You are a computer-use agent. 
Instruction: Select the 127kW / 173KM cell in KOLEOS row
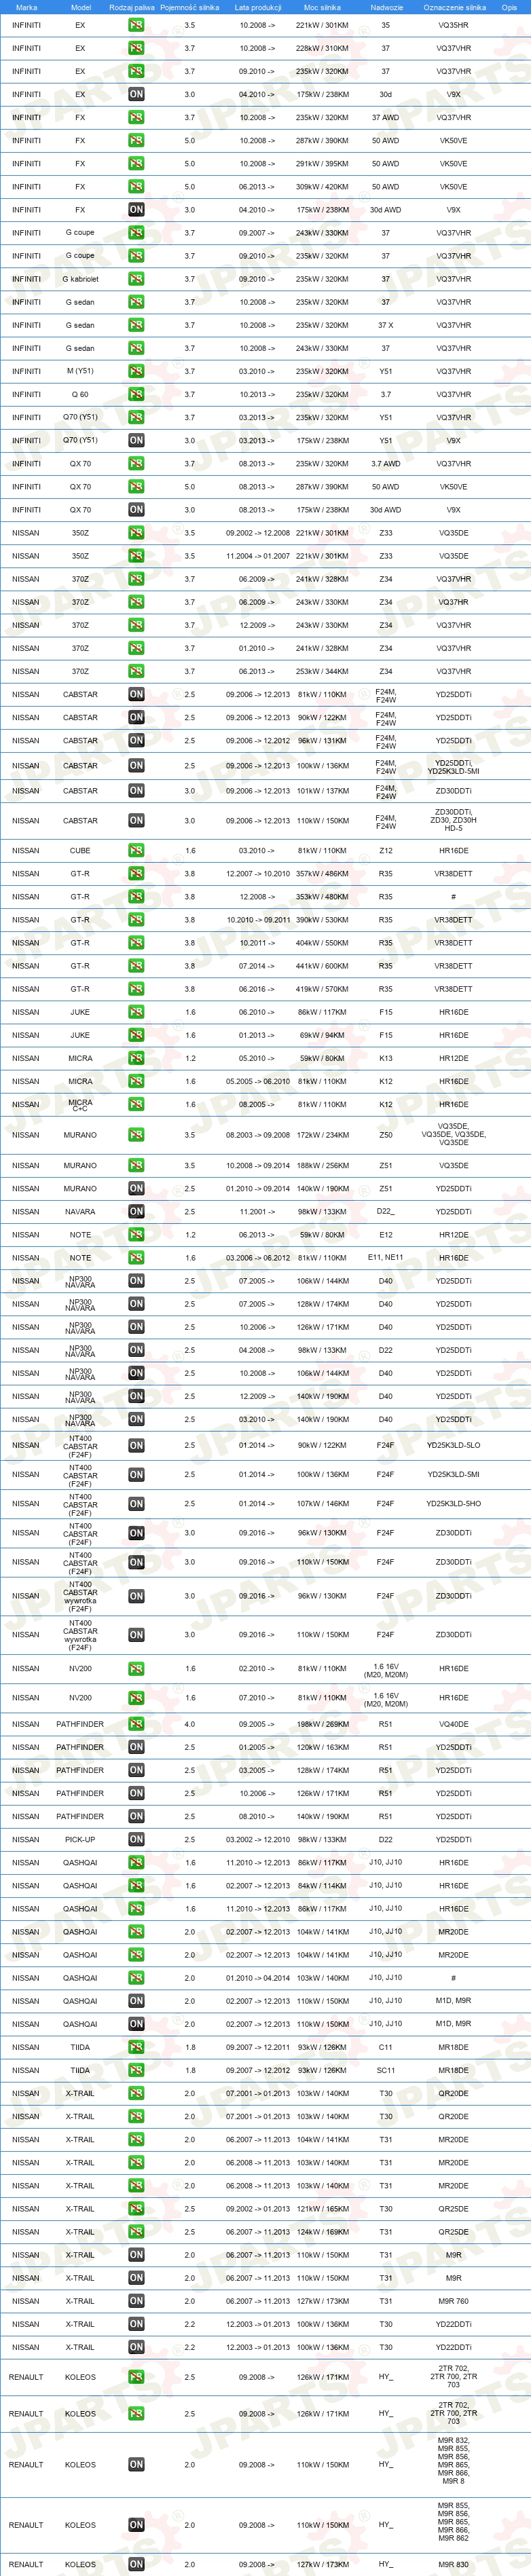[x=322, y=2565]
